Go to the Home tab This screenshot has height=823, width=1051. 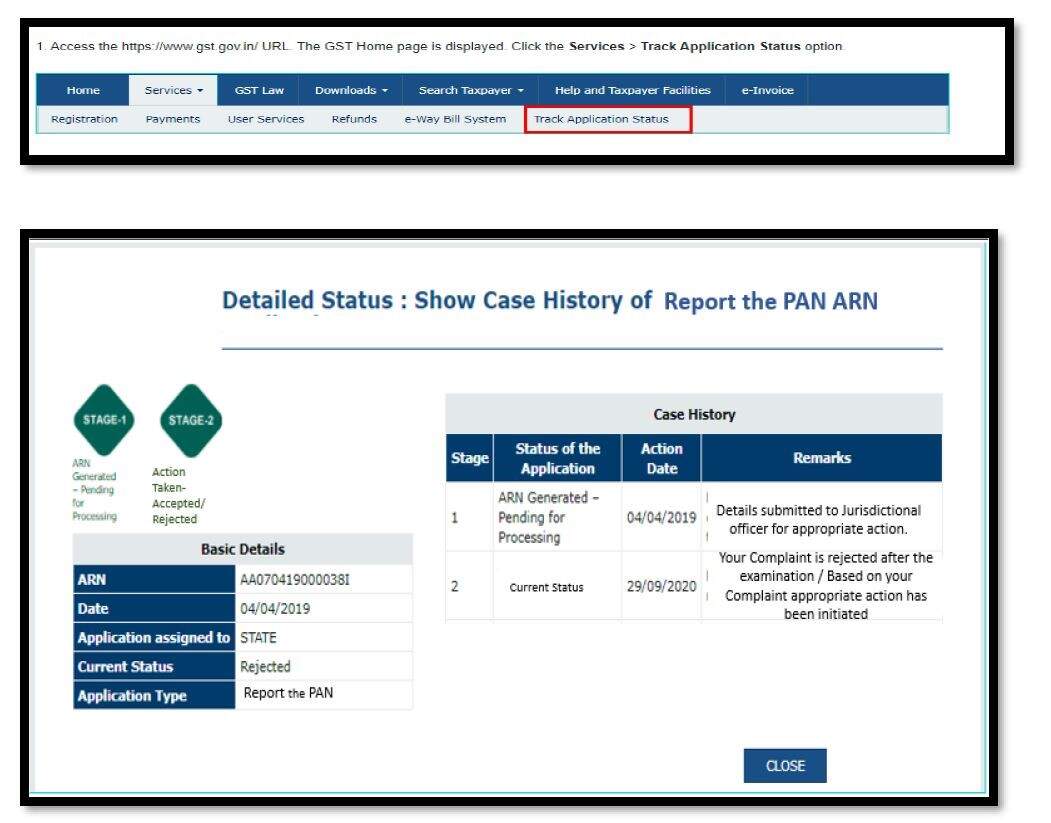tap(83, 90)
